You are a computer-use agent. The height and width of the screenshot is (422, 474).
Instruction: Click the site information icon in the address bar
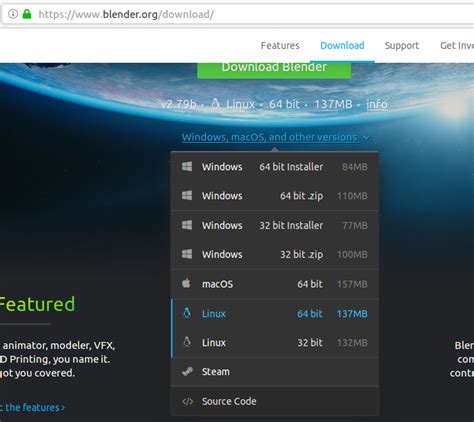click(x=13, y=14)
